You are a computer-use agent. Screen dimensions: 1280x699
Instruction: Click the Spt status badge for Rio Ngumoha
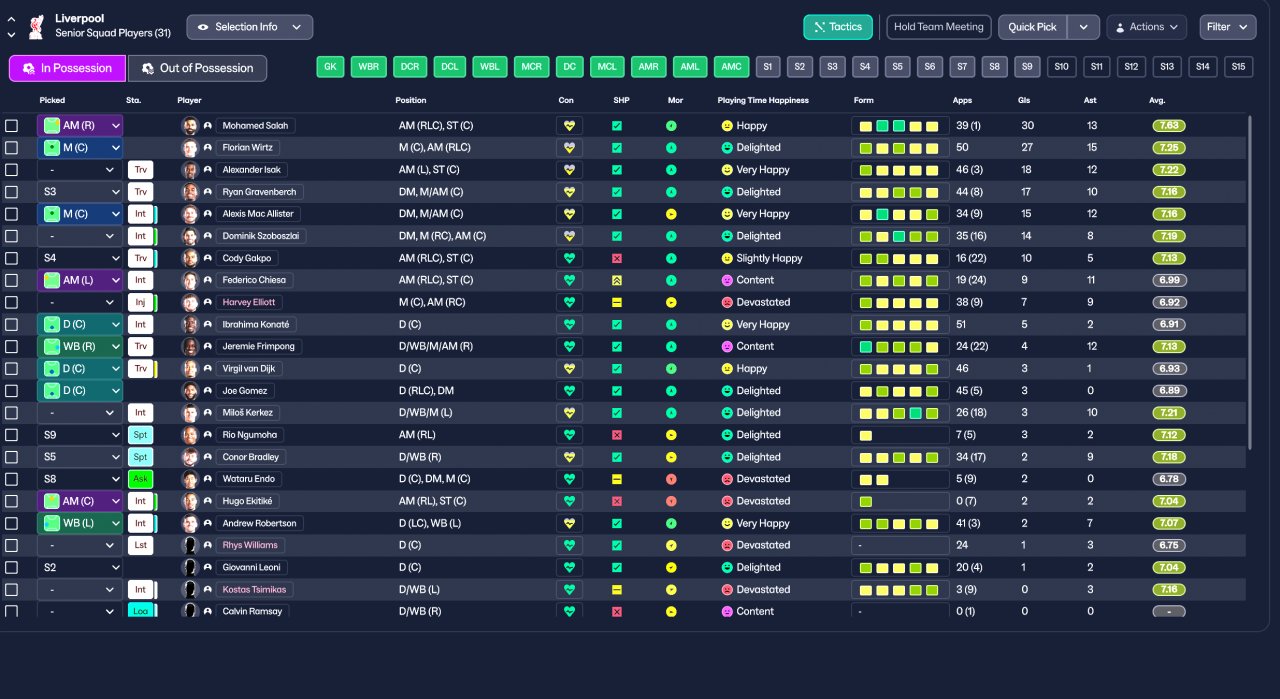point(141,435)
